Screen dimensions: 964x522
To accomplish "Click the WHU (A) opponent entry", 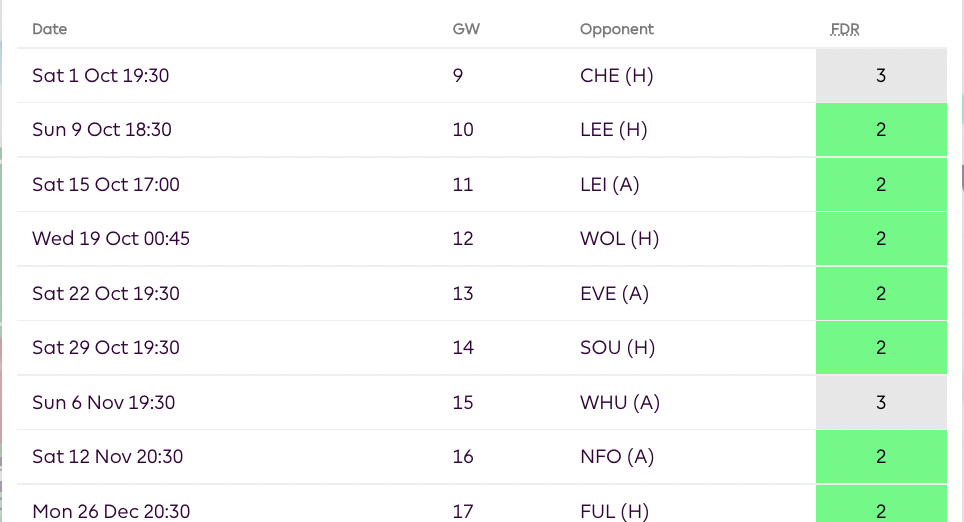I will [619, 402].
